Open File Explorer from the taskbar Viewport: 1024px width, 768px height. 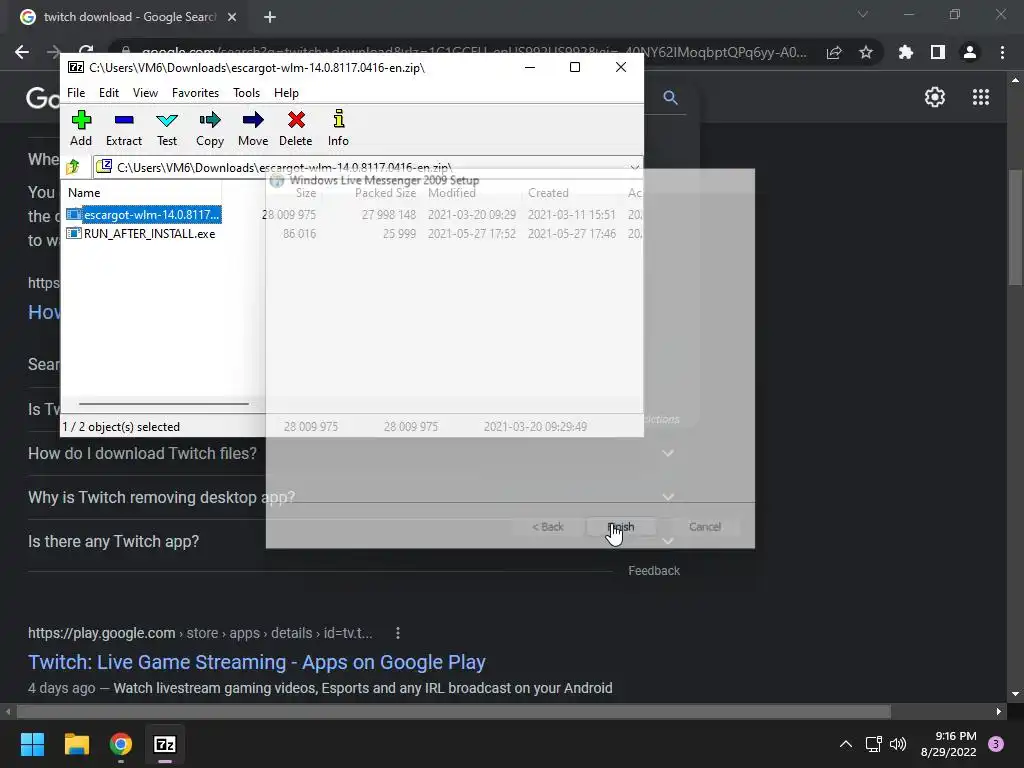[x=76, y=744]
